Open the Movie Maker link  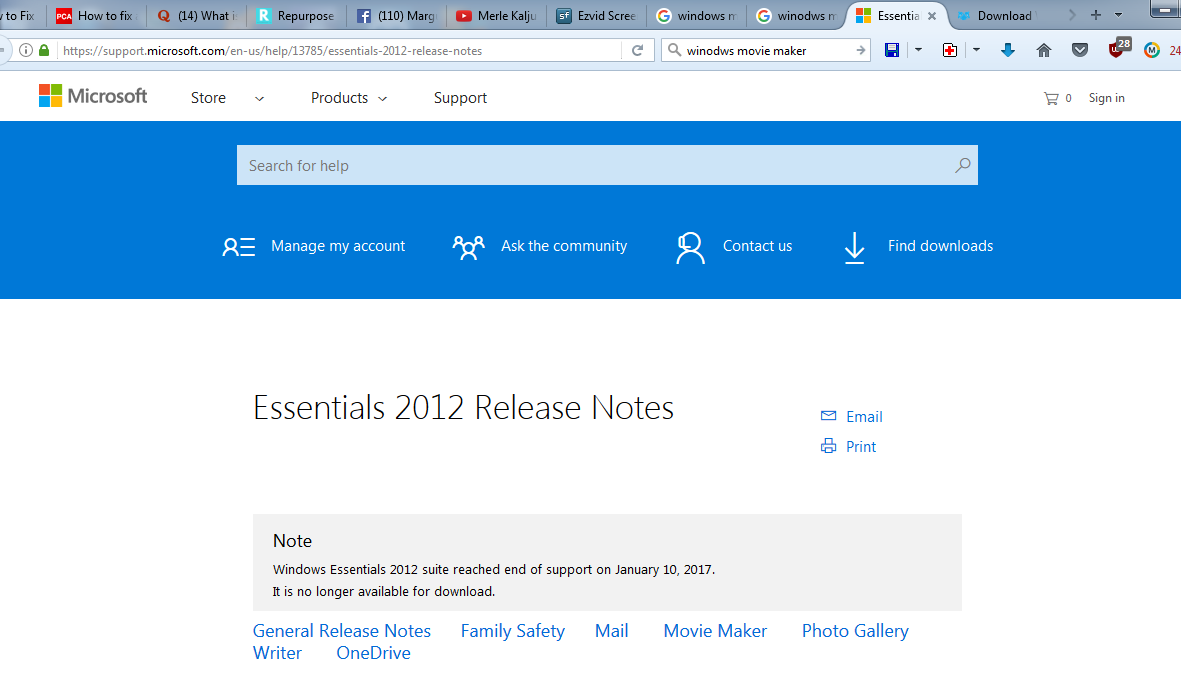click(x=715, y=631)
